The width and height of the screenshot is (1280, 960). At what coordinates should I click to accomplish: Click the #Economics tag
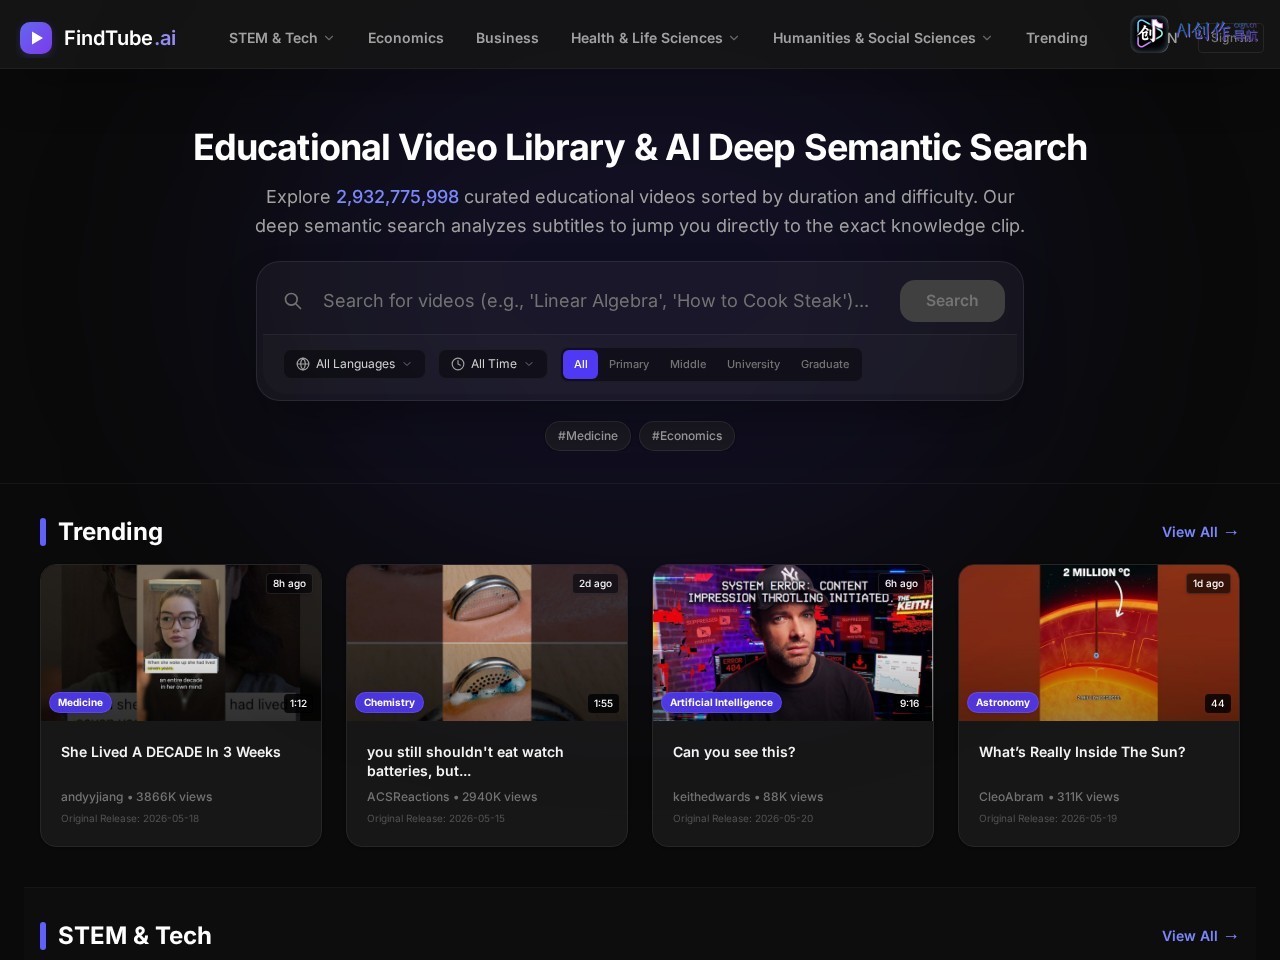(x=687, y=436)
